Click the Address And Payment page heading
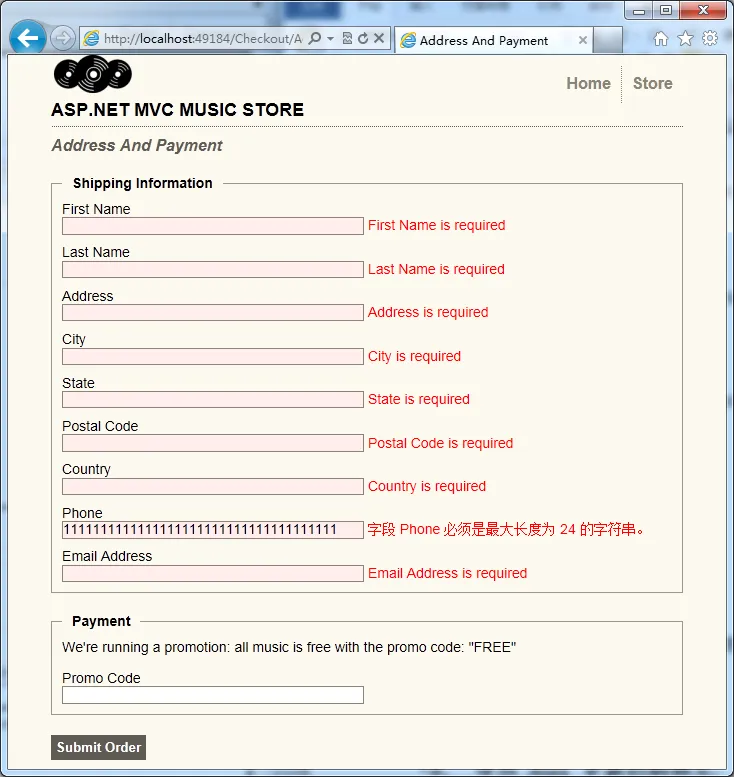This screenshot has width=734, height=777. pos(137,146)
